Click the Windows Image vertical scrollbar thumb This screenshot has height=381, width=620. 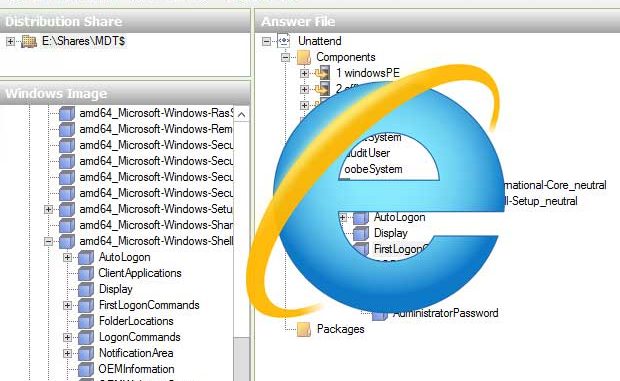[x=242, y=359]
